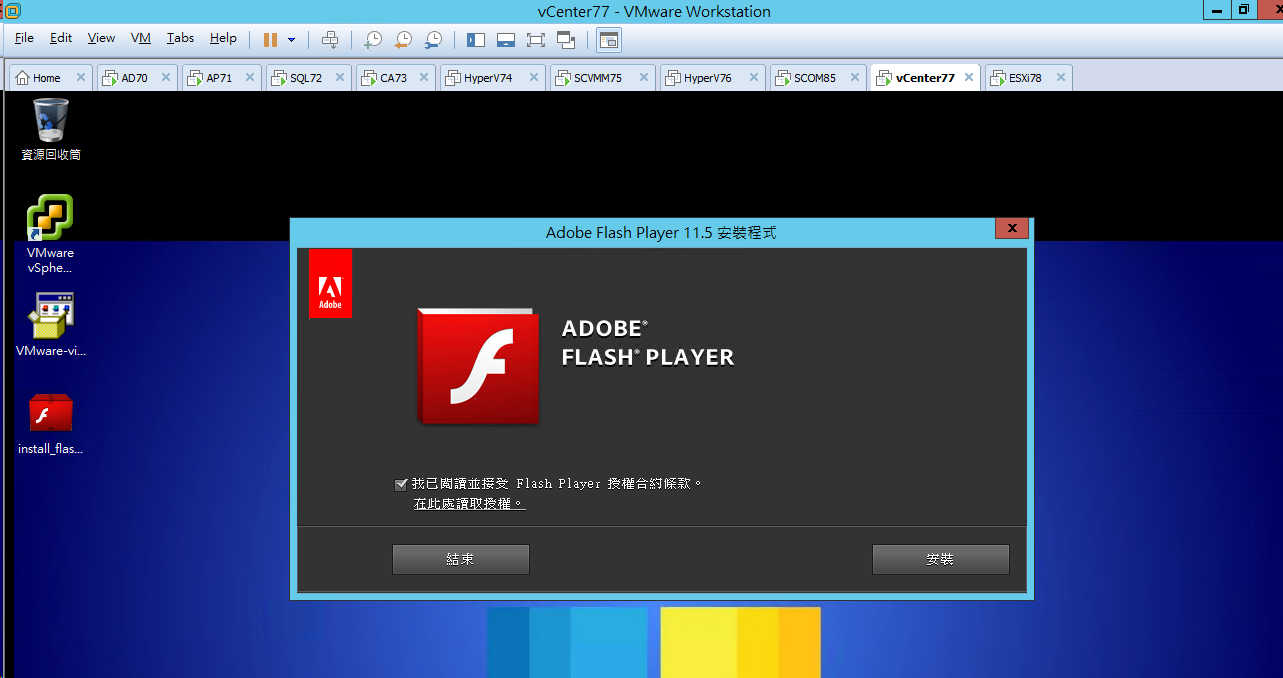This screenshot has width=1283, height=678.
Task: Close the SCOM85 tab
Action: (x=854, y=77)
